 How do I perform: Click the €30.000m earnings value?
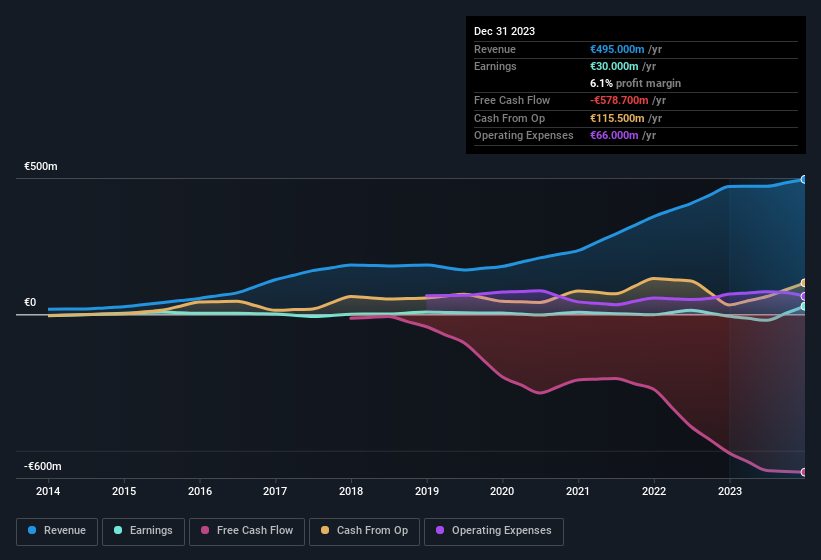614,66
